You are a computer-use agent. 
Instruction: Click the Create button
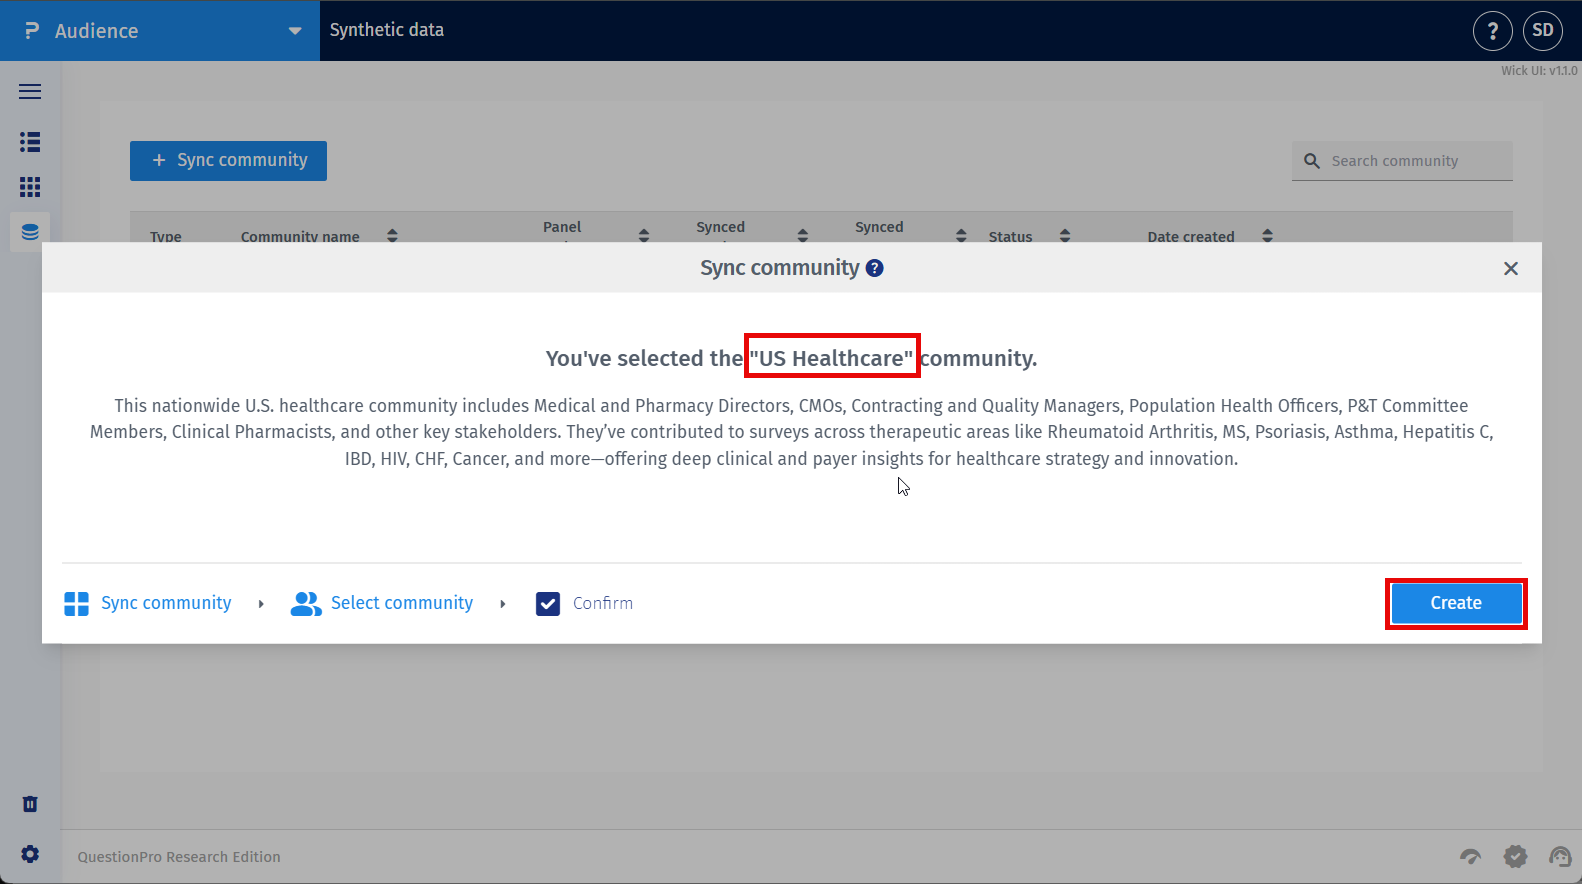click(x=1456, y=604)
